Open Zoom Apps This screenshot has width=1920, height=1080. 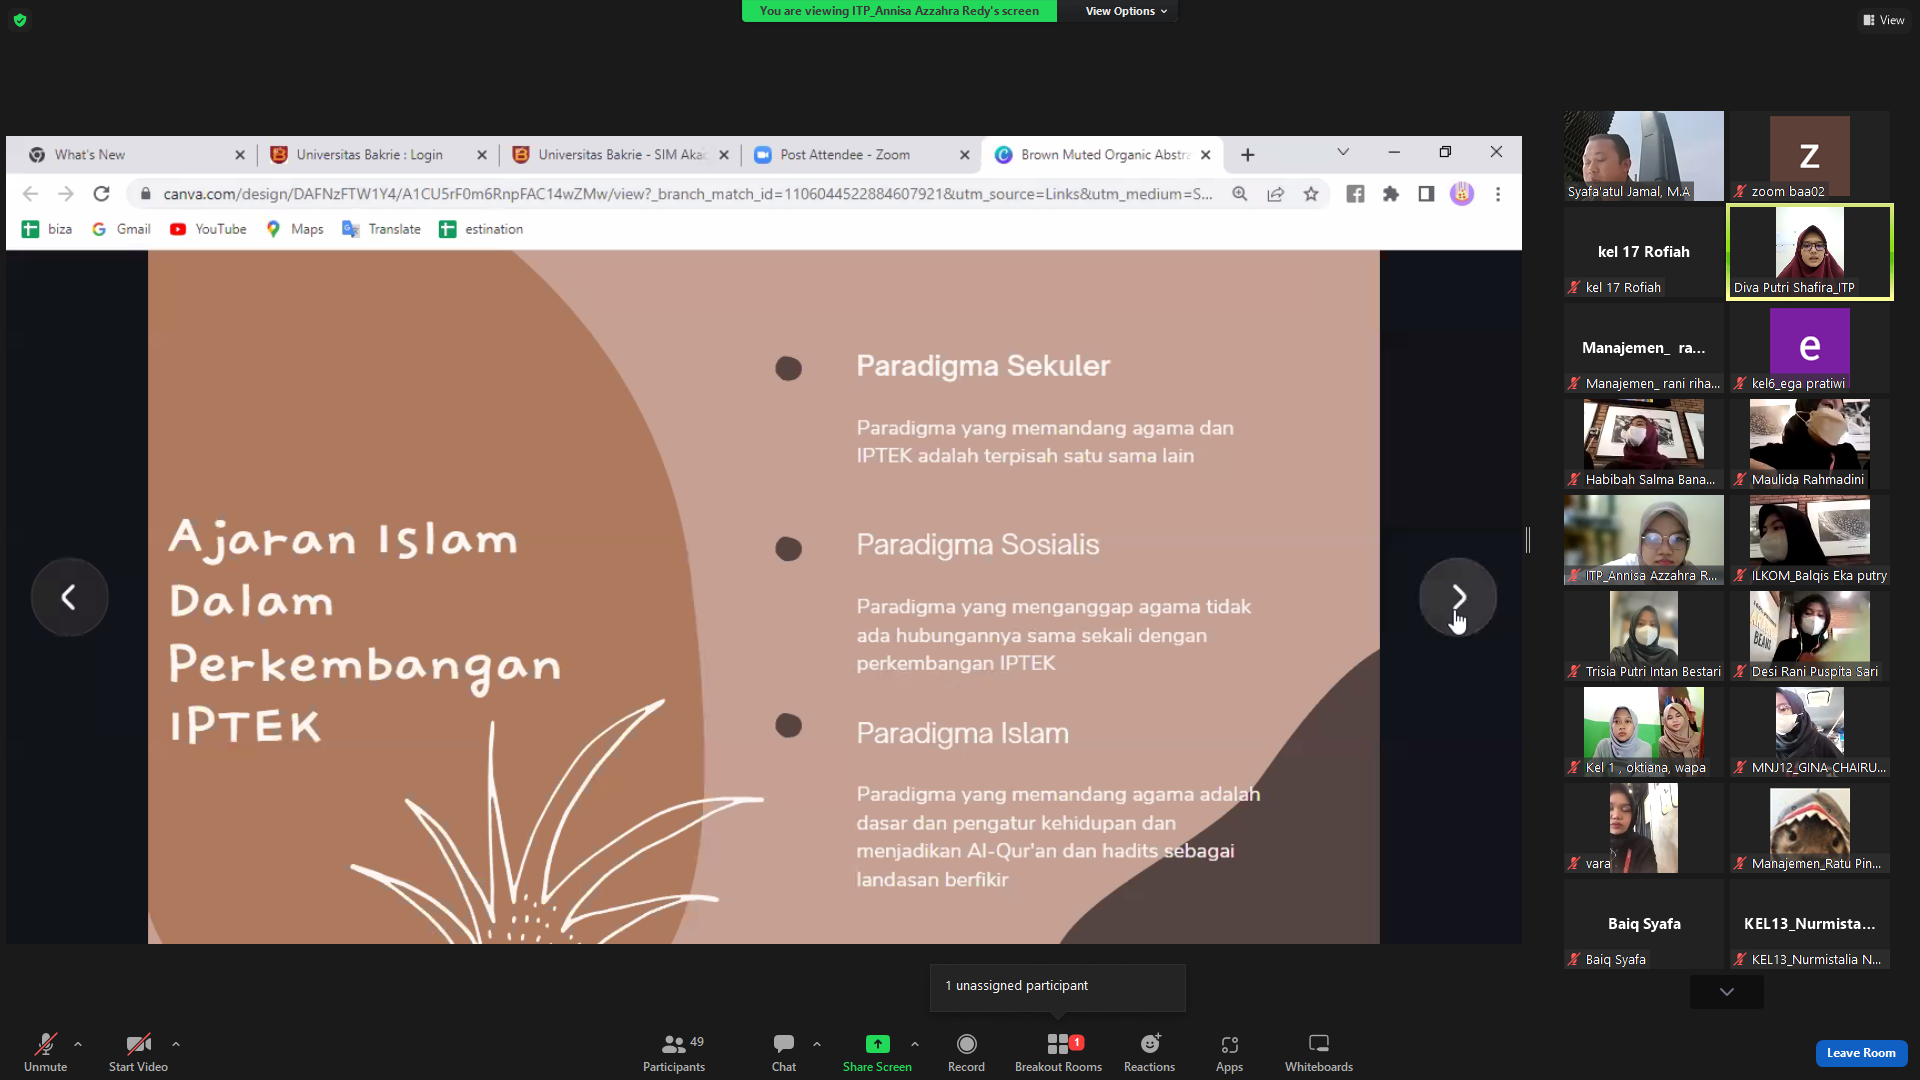[1229, 1052]
